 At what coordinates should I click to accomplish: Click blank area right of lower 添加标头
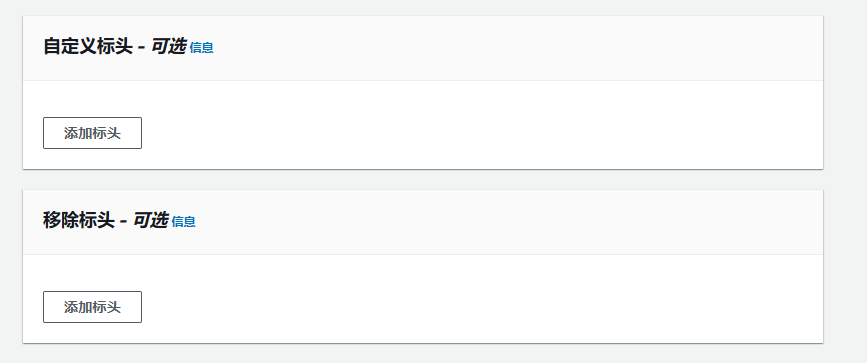pyautogui.click(x=481, y=307)
